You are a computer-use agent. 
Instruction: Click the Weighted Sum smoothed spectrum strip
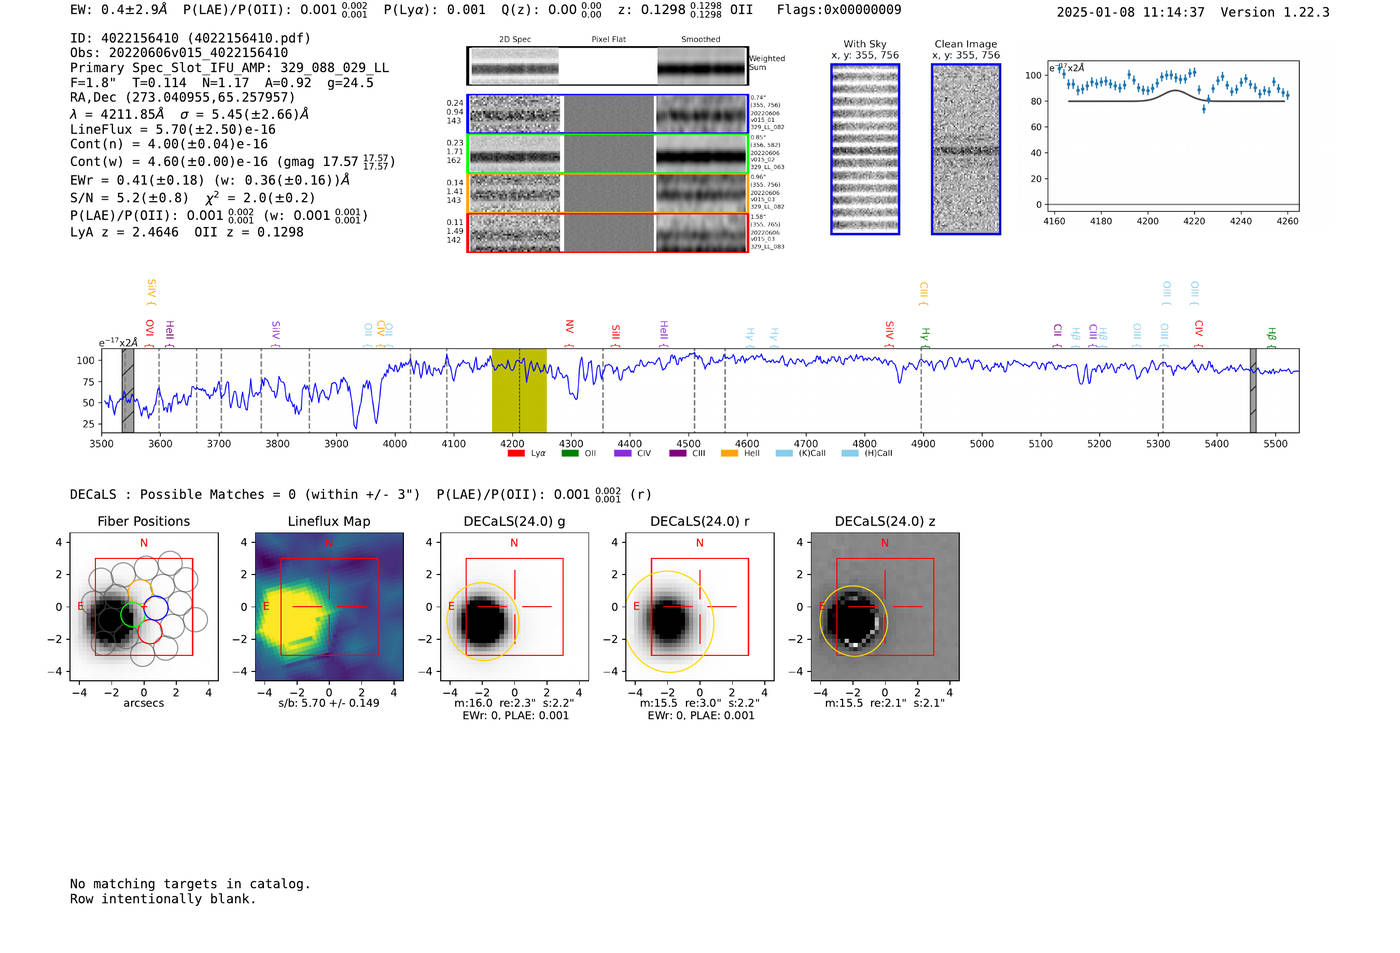click(x=701, y=67)
